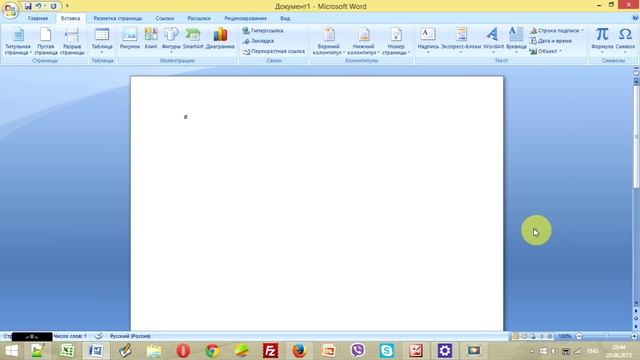Open the Титульная страница gallery
The image size is (640, 360).
click(18, 41)
